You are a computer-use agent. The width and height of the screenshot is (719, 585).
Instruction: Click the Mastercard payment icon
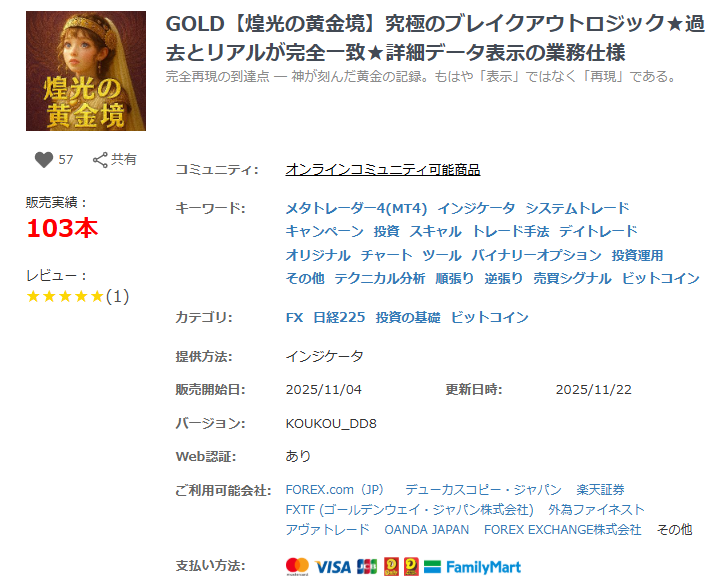(297, 566)
